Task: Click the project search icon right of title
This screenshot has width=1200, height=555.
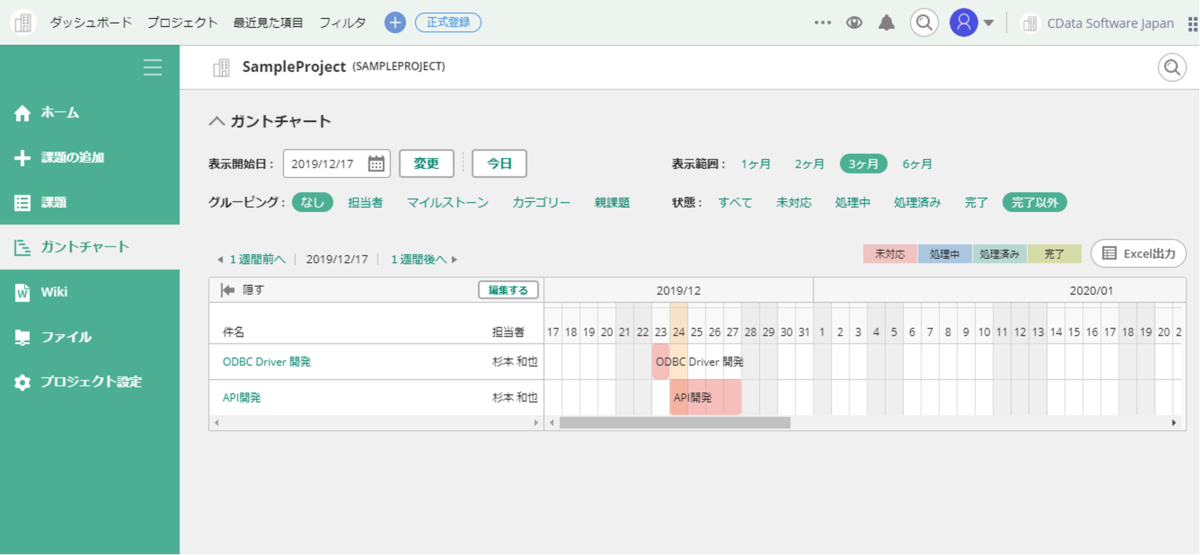Action: [x=1171, y=67]
